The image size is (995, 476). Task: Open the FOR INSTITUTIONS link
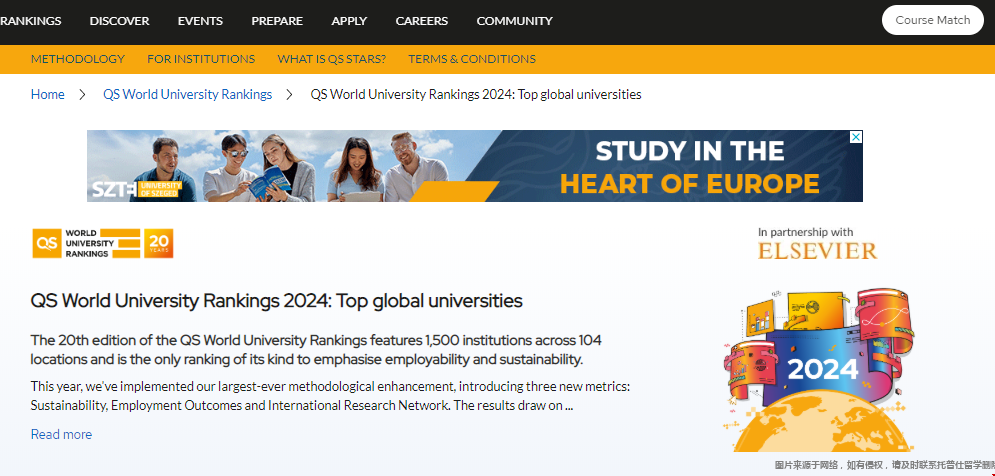pos(201,59)
